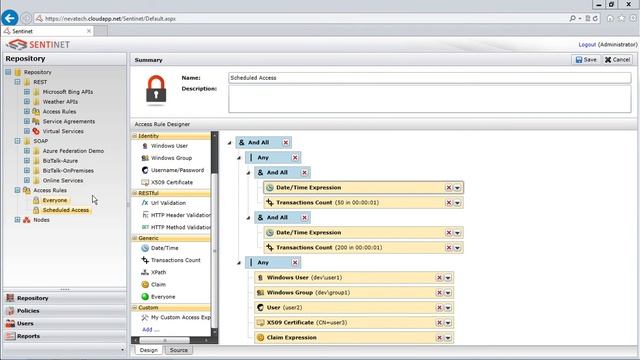
Task: Click the address bar search icon
Action: [x=572, y=18]
